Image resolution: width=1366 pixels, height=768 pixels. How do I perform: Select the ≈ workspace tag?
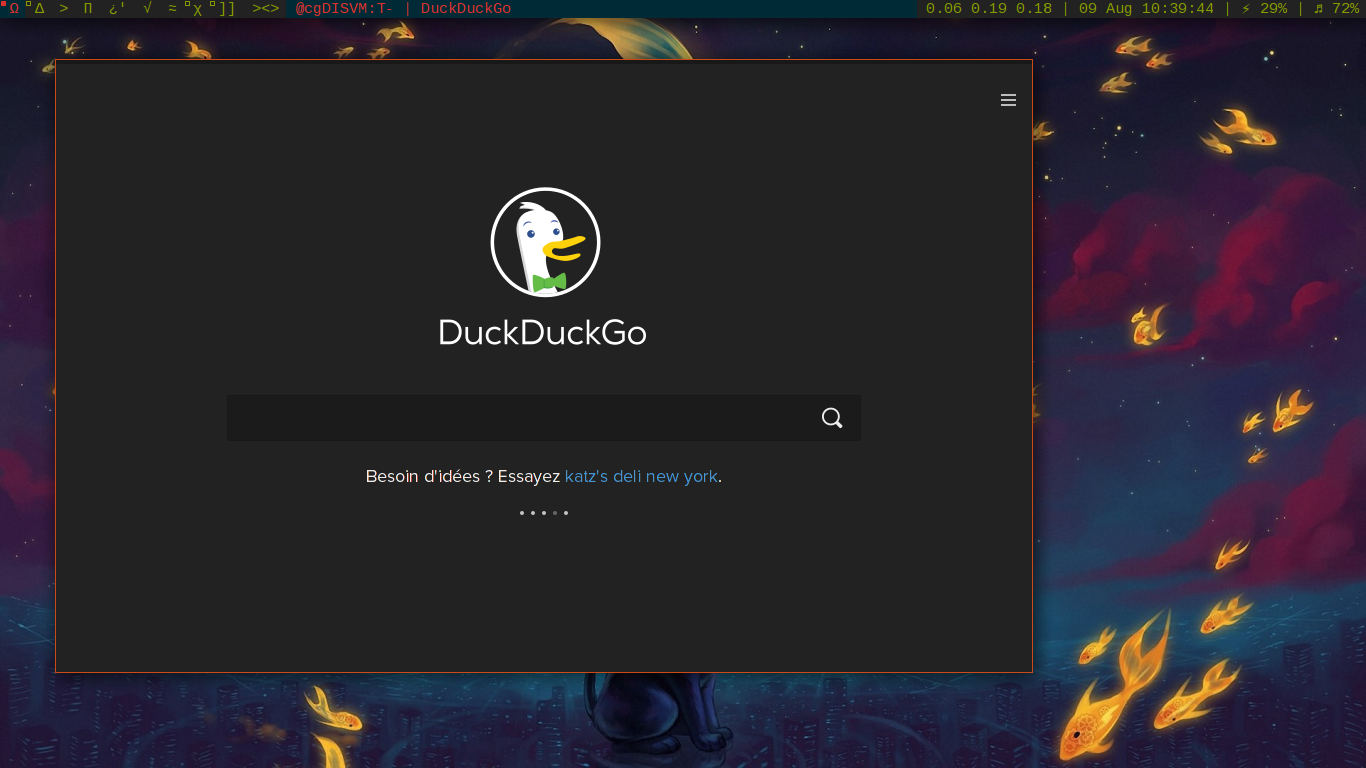pyautogui.click(x=172, y=9)
